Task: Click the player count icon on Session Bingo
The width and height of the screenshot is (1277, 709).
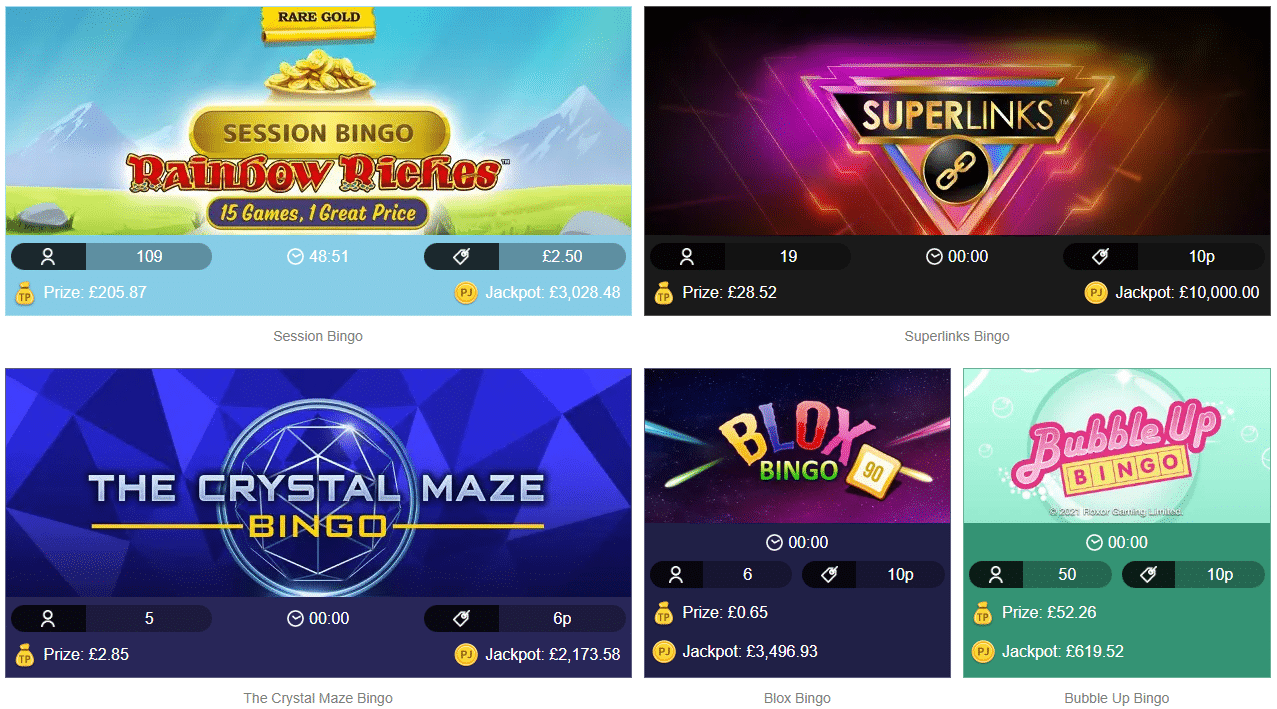Action: coord(47,257)
